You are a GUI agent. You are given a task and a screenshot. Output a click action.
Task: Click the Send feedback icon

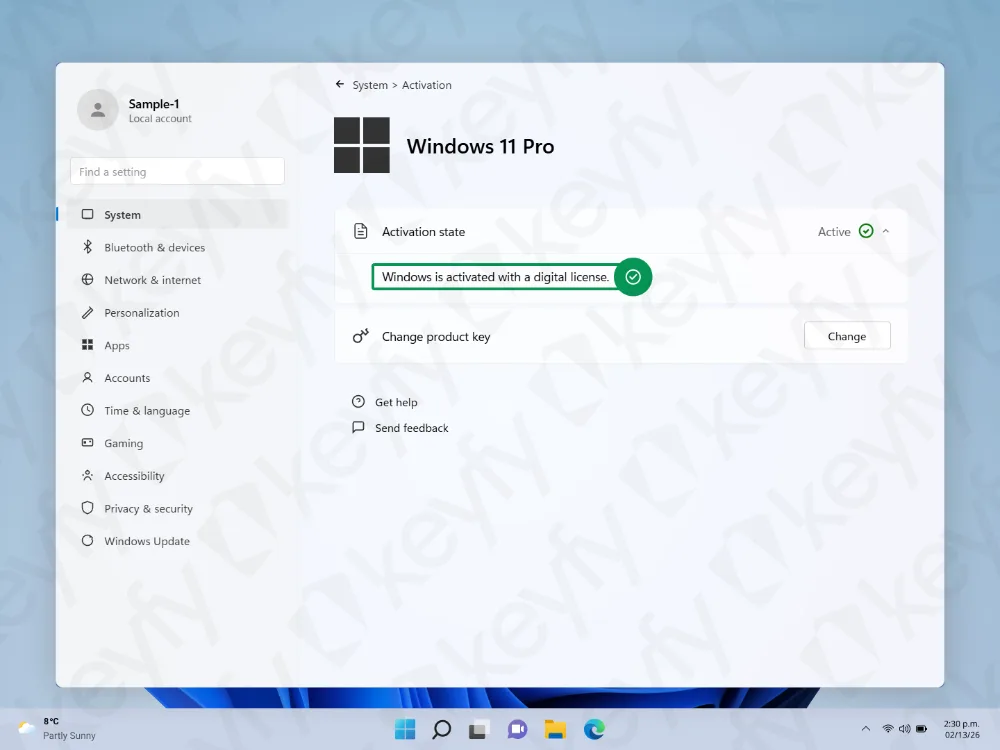pyautogui.click(x=358, y=427)
